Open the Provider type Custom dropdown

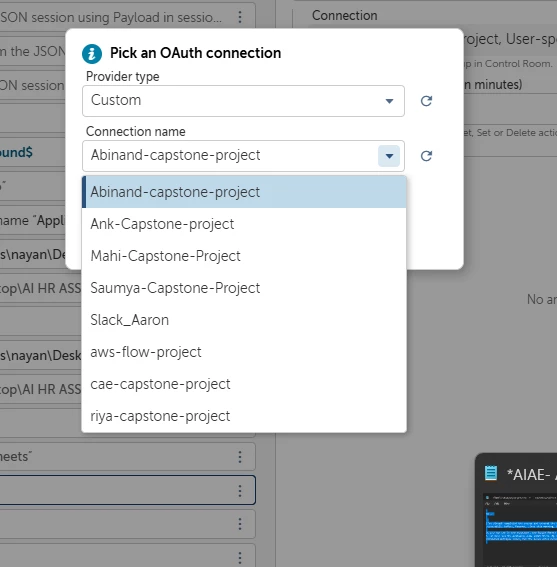(243, 101)
